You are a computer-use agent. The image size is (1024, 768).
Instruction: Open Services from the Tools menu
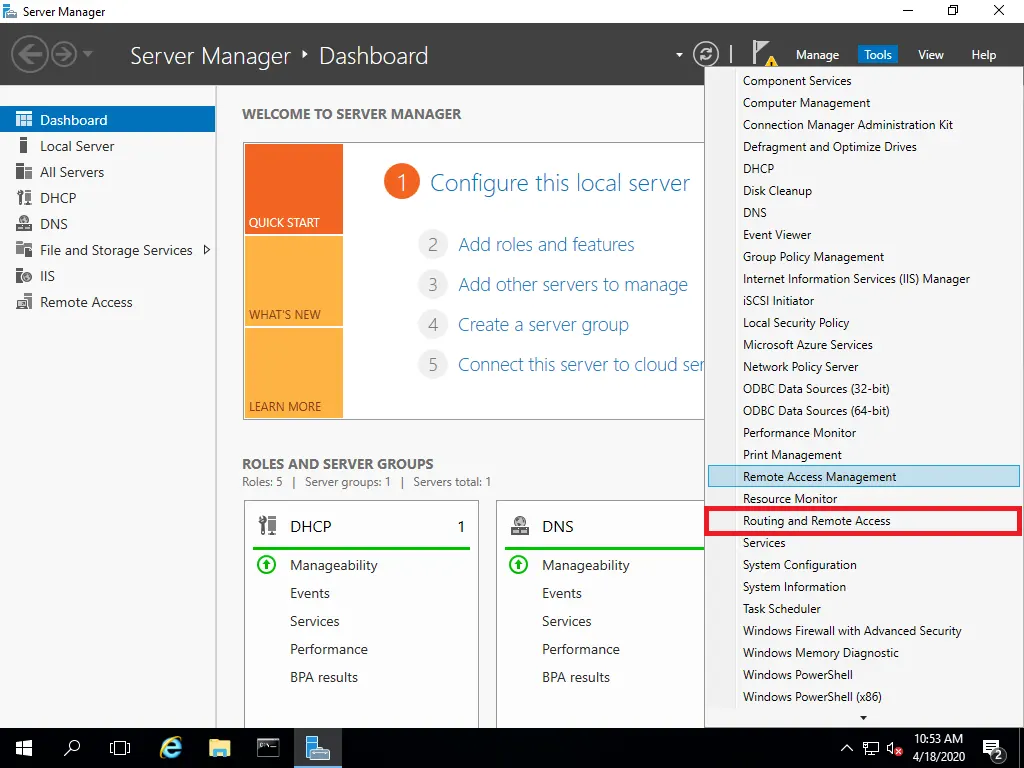(x=863, y=543)
